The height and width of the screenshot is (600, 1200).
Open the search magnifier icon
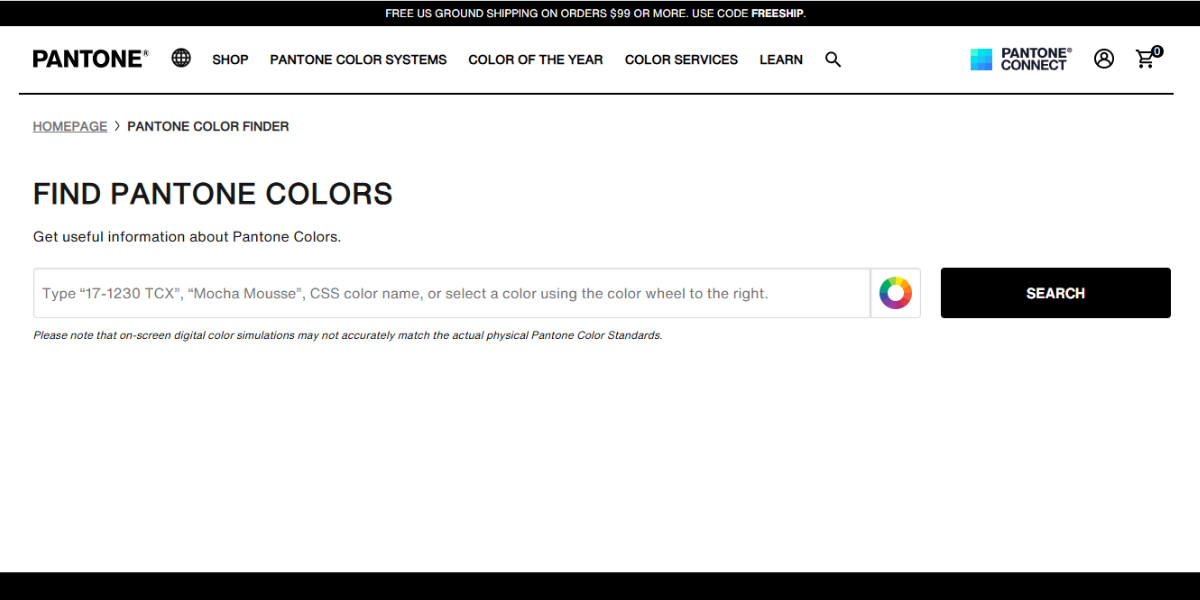(833, 59)
